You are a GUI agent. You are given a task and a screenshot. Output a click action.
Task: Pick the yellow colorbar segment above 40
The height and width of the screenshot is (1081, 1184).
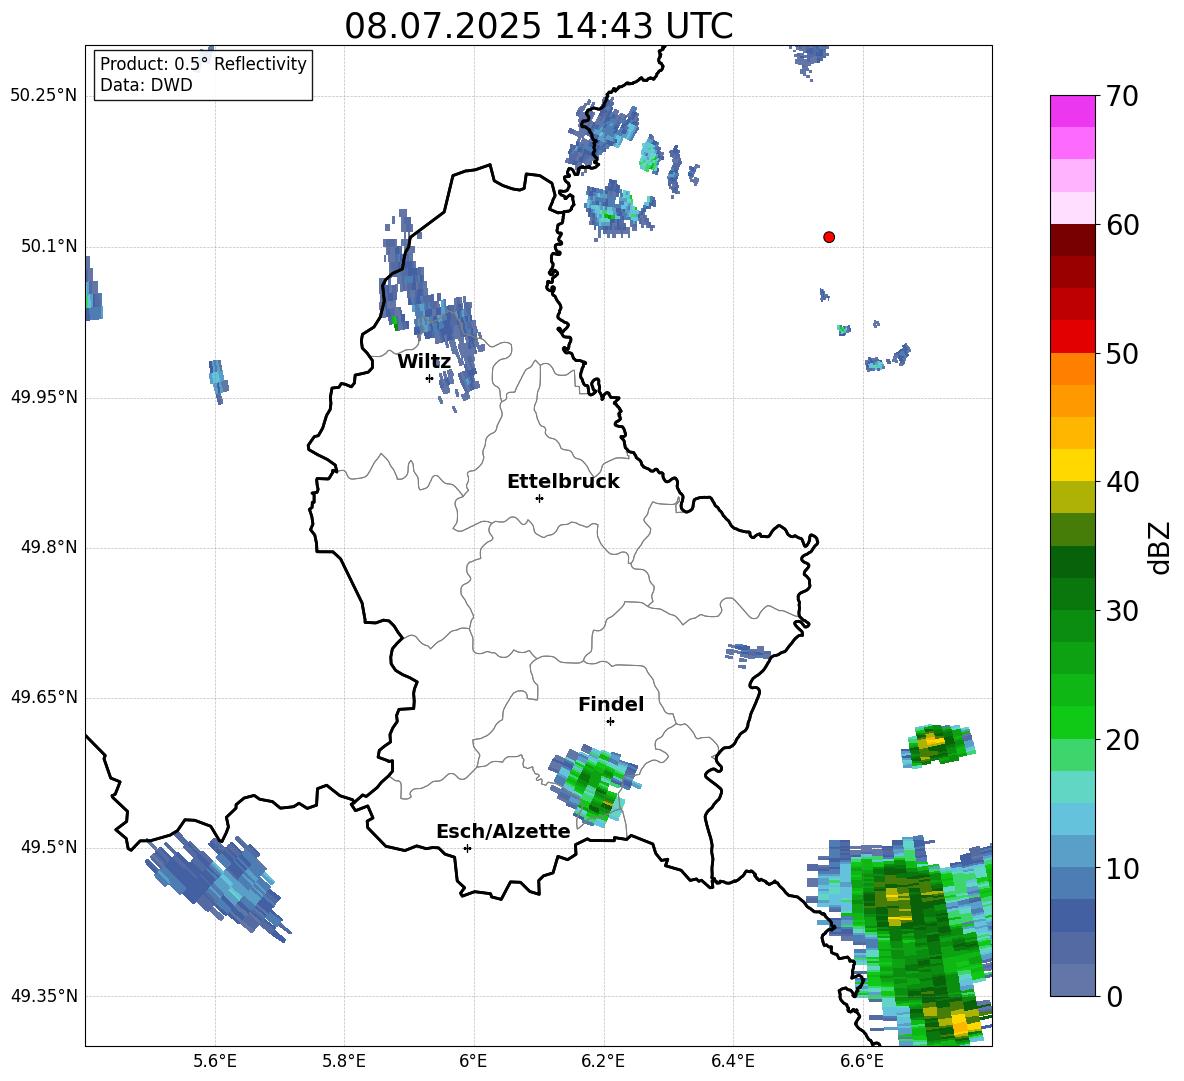[1072, 465]
